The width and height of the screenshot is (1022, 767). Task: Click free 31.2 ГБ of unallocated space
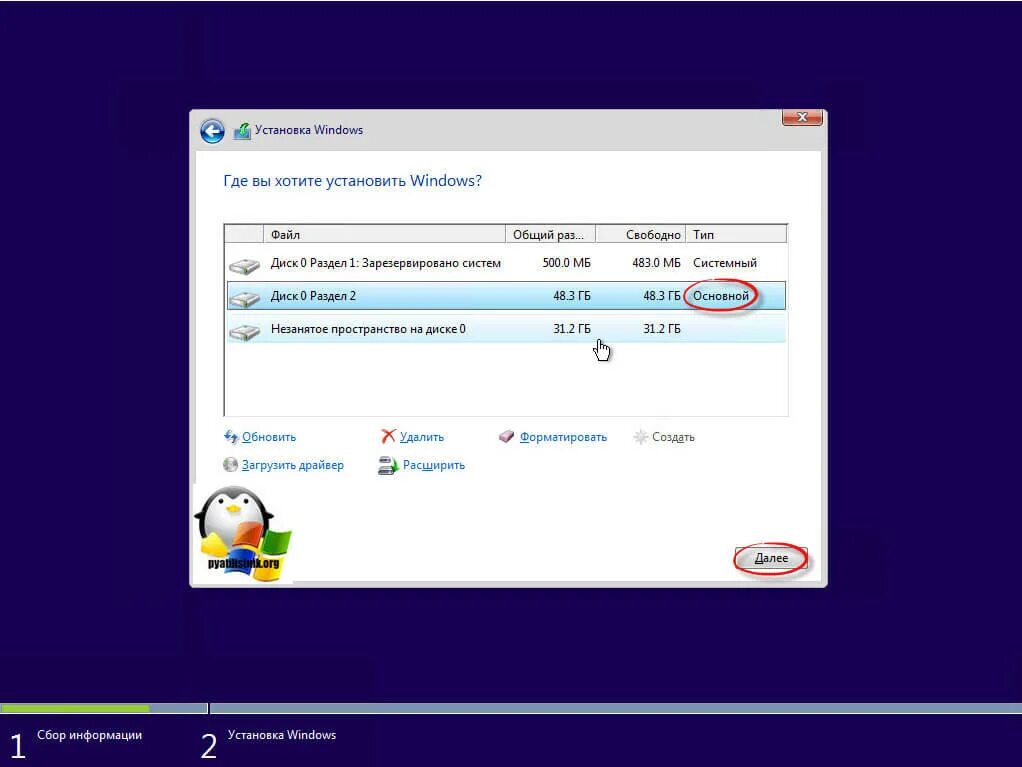[662, 329]
